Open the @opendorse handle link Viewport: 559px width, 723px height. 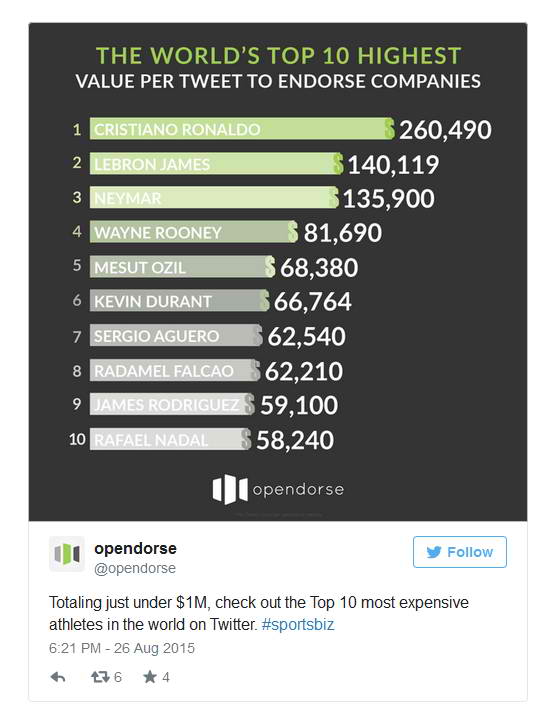pos(135,568)
